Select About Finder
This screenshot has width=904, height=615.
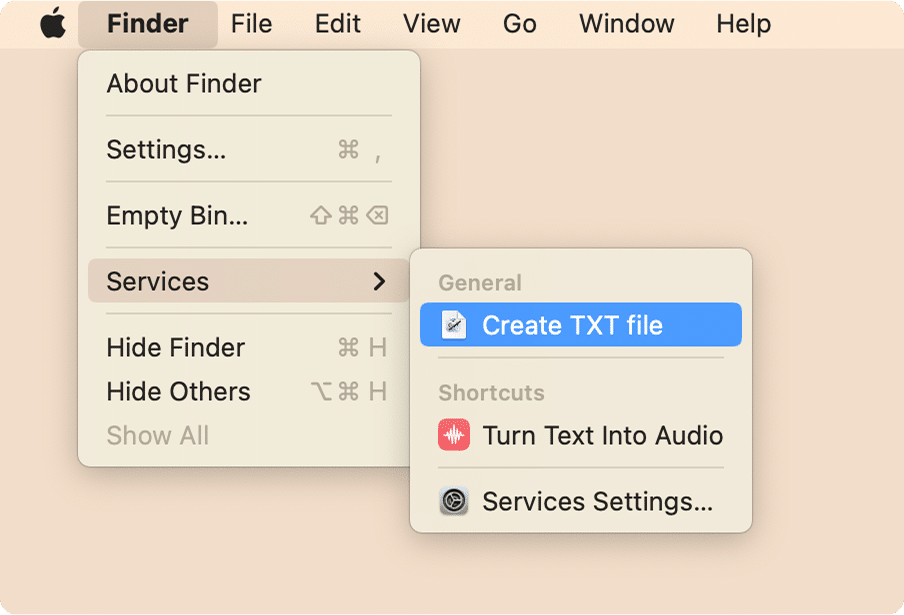tap(183, 84)
